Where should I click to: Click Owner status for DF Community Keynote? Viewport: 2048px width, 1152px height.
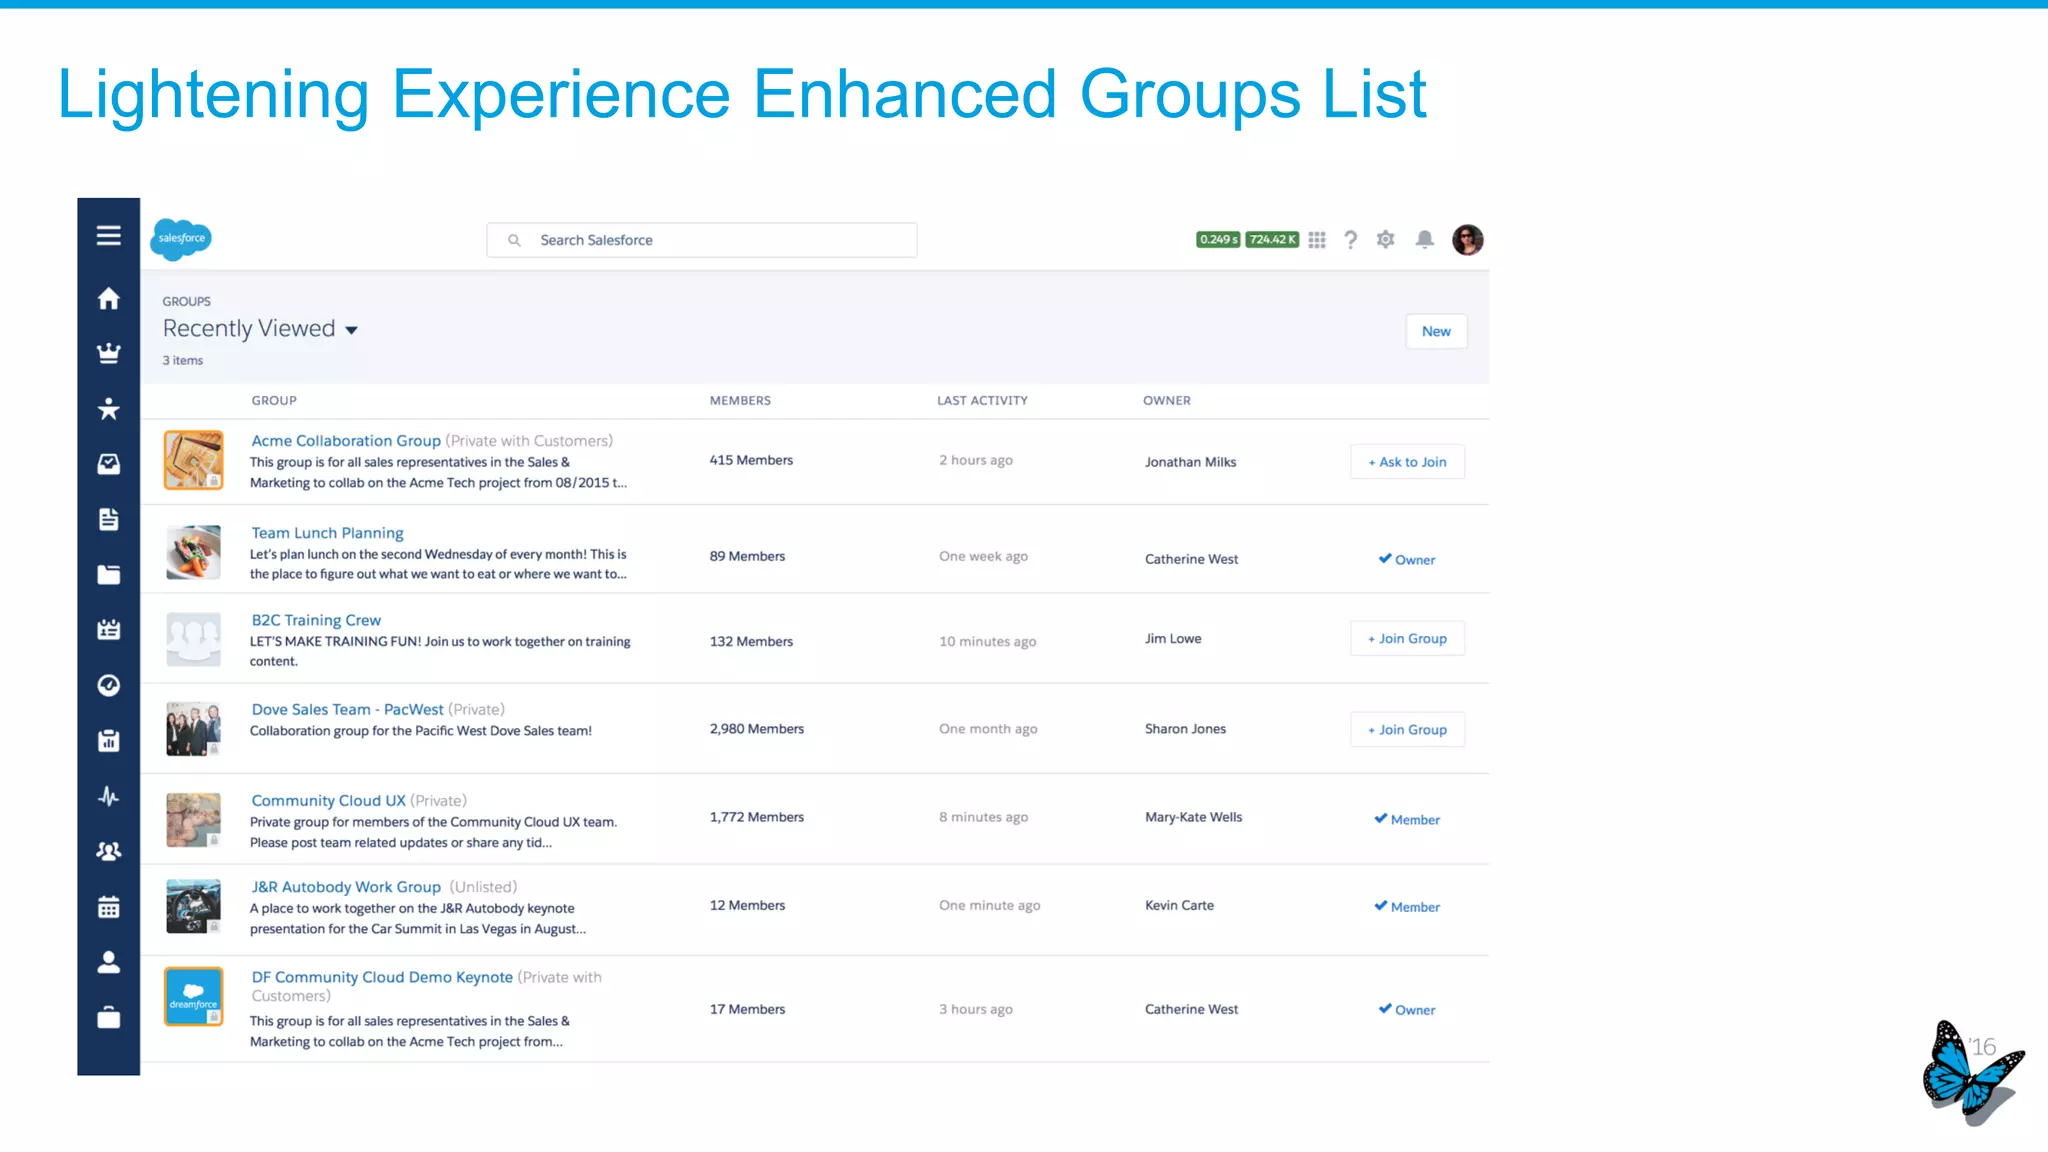(1406, 1009)
